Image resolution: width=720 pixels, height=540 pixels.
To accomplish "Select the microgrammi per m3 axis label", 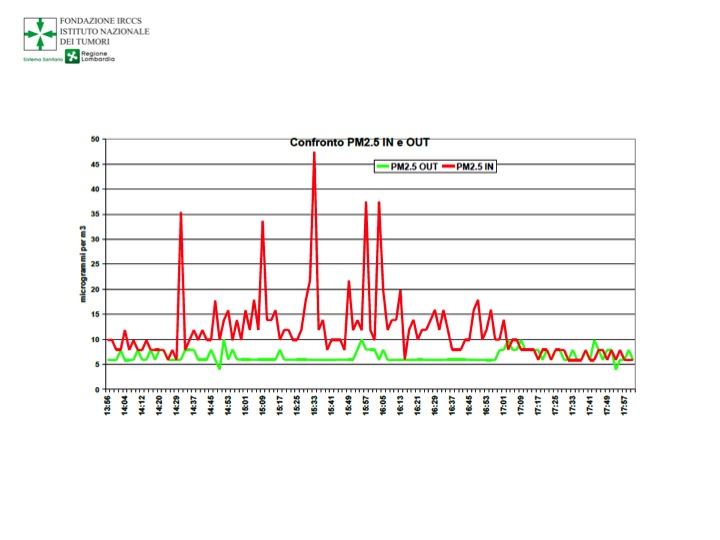I will [x=84, y=263].
